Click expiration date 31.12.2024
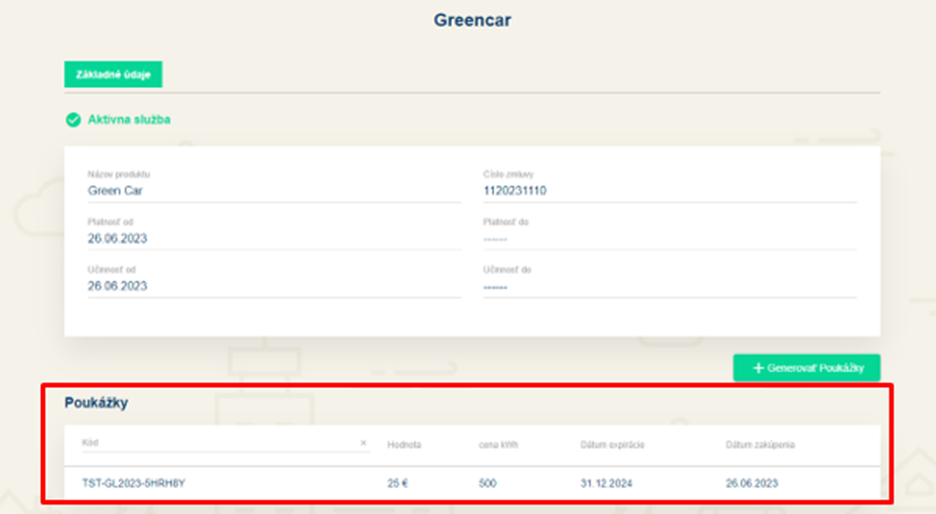936x514 pixels. tap(606, 483)
